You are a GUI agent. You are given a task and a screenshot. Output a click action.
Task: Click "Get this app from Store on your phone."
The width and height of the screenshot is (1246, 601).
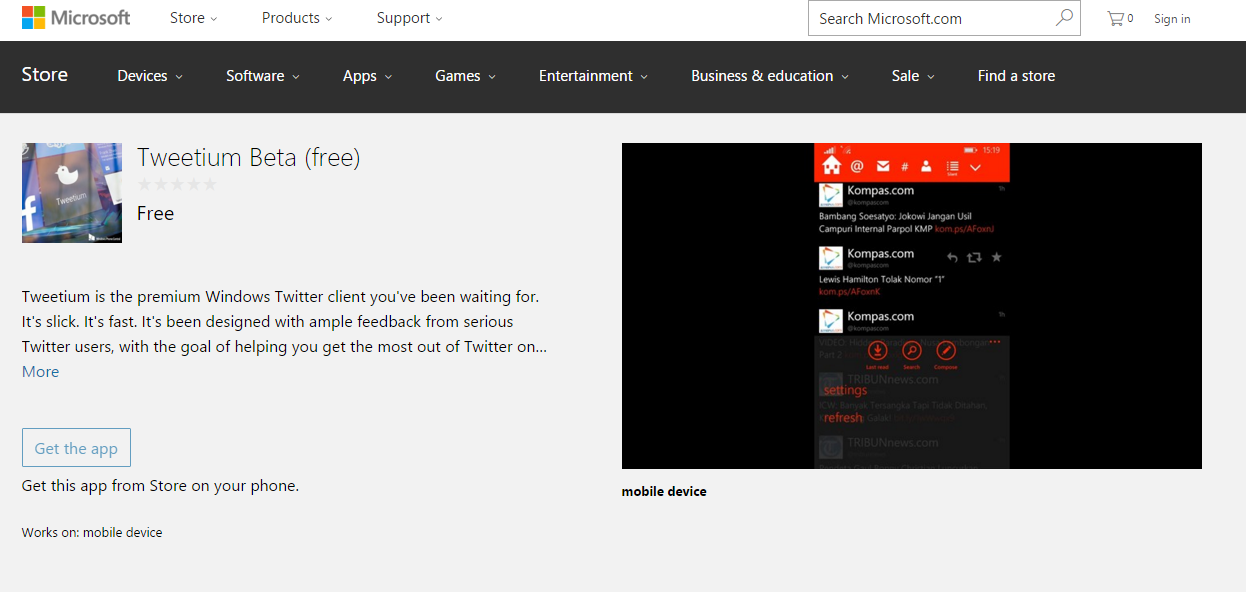click(x=160, y=486)
